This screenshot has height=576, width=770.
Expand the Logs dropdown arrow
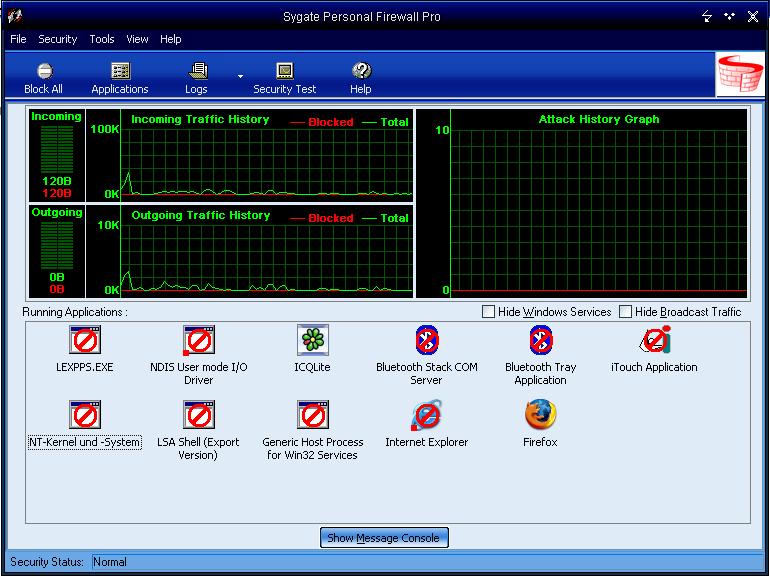click(240, 77)
